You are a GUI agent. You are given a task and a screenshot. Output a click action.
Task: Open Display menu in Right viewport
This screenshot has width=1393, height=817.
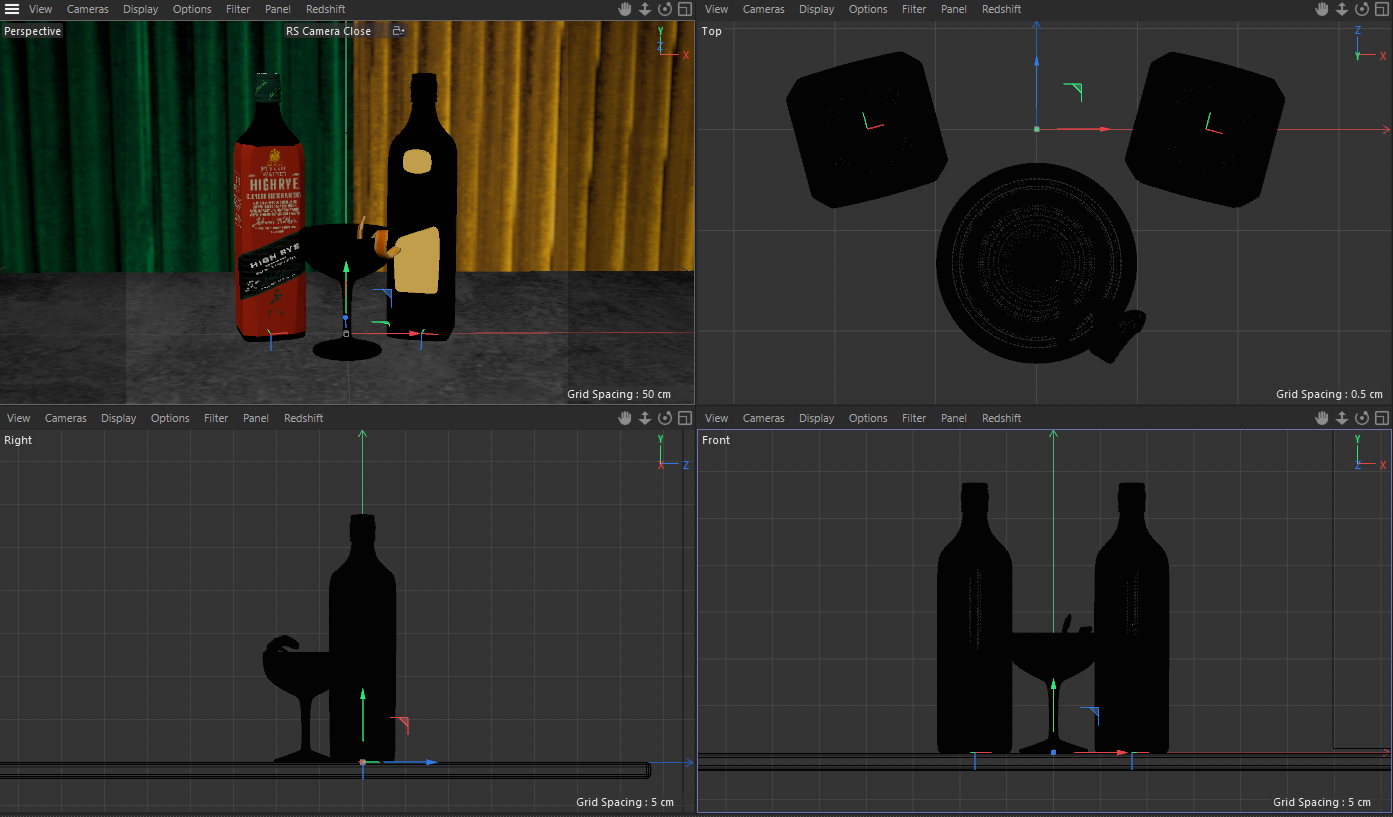[119, 418]
